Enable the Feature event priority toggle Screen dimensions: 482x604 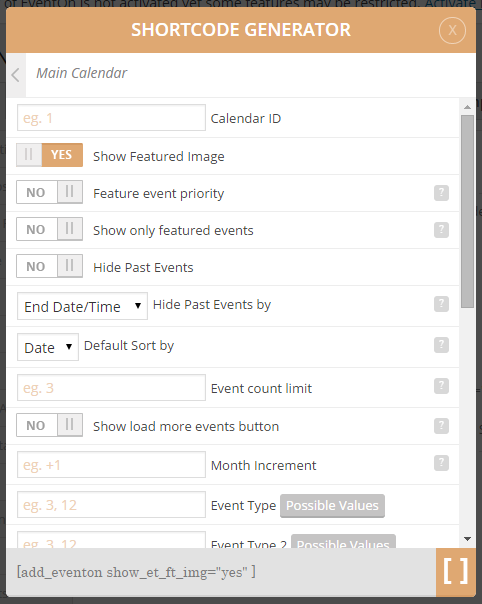(49, 192)
